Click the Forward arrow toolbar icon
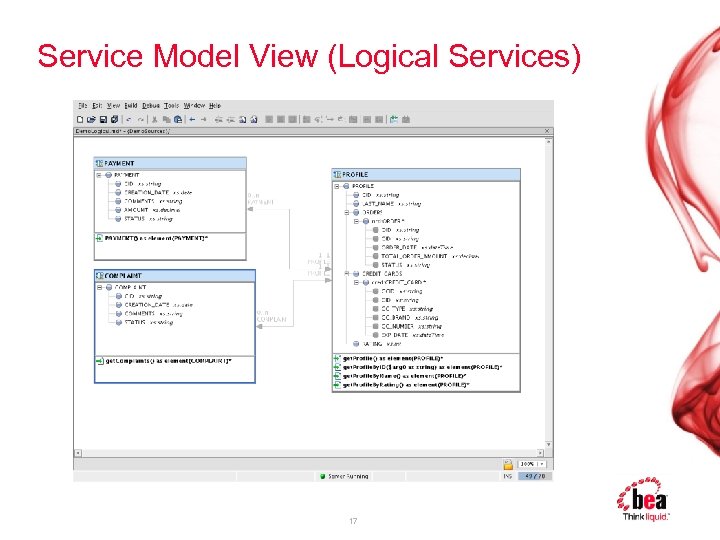The image size is (720, 540). pyautogui.click(x=204, y=119)
